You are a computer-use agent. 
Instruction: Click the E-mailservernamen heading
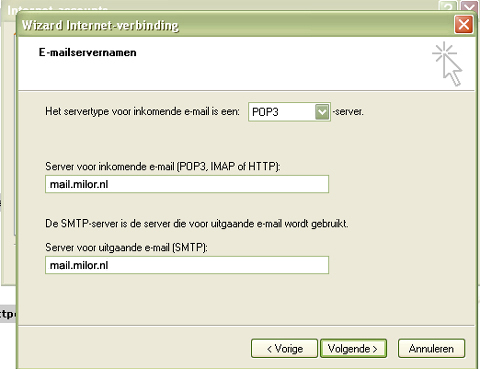(x=88, y=53)
